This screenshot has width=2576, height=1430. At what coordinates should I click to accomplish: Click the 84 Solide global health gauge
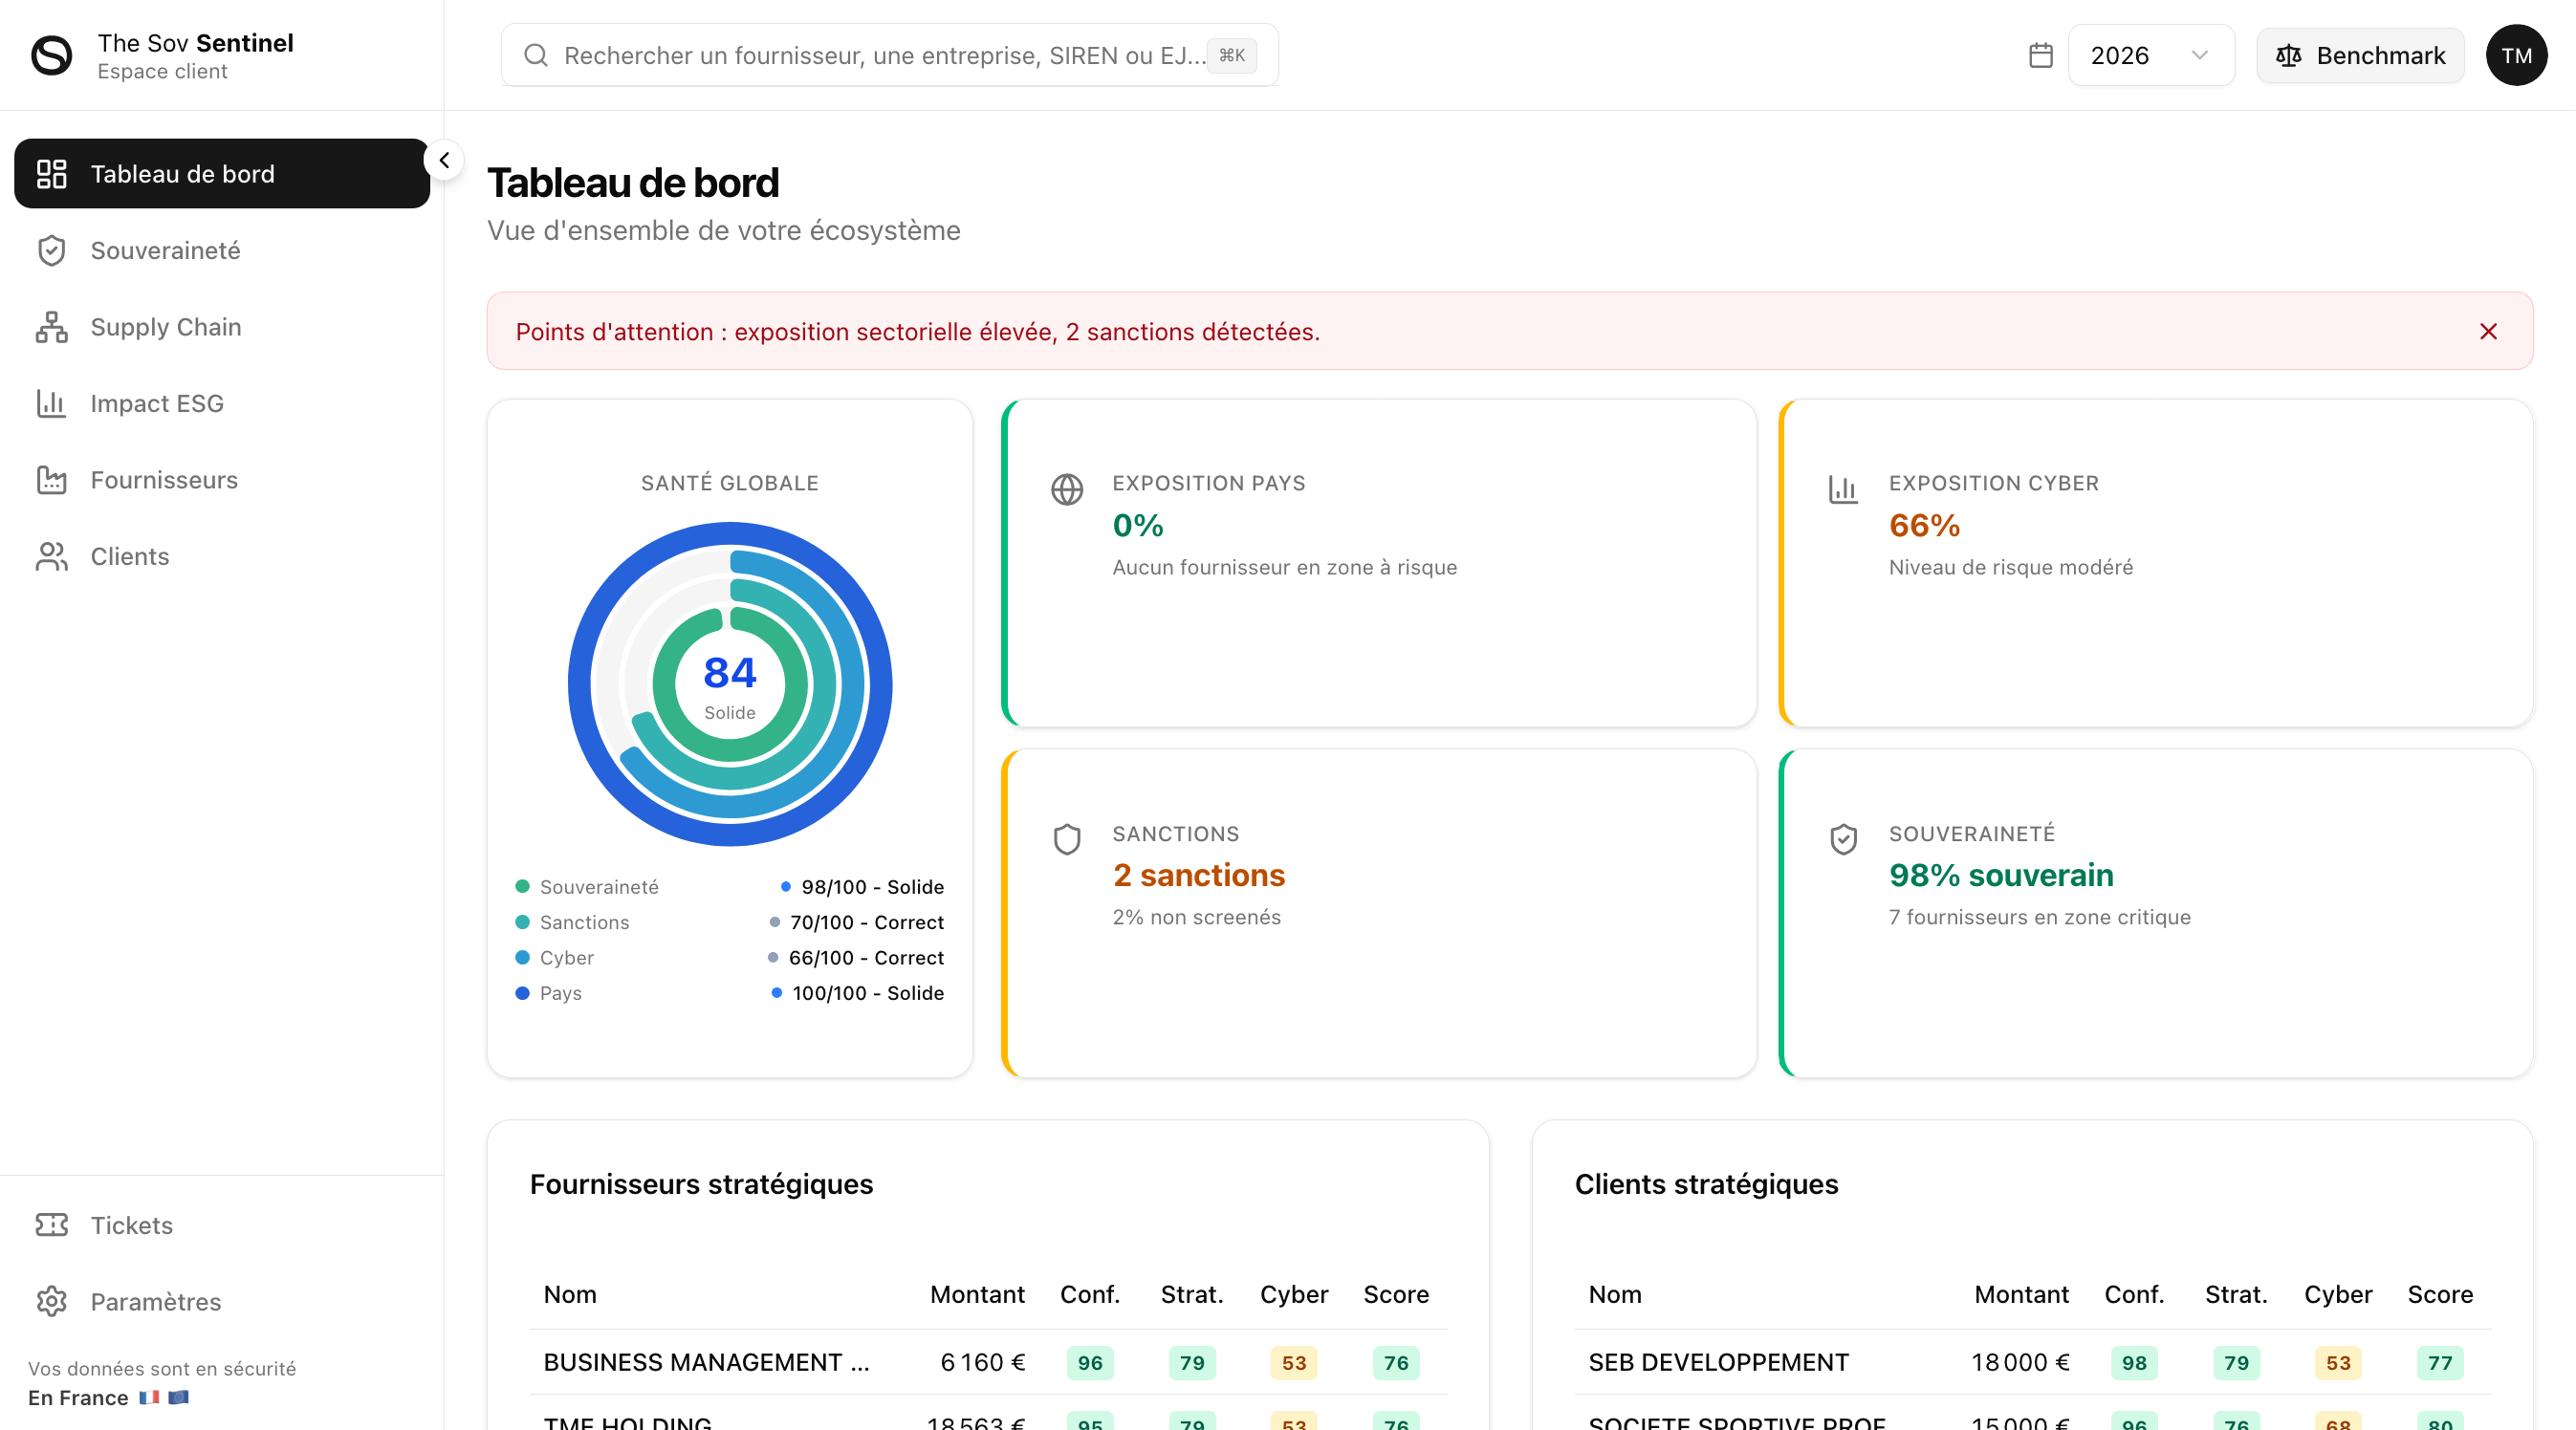pos(730,684)
